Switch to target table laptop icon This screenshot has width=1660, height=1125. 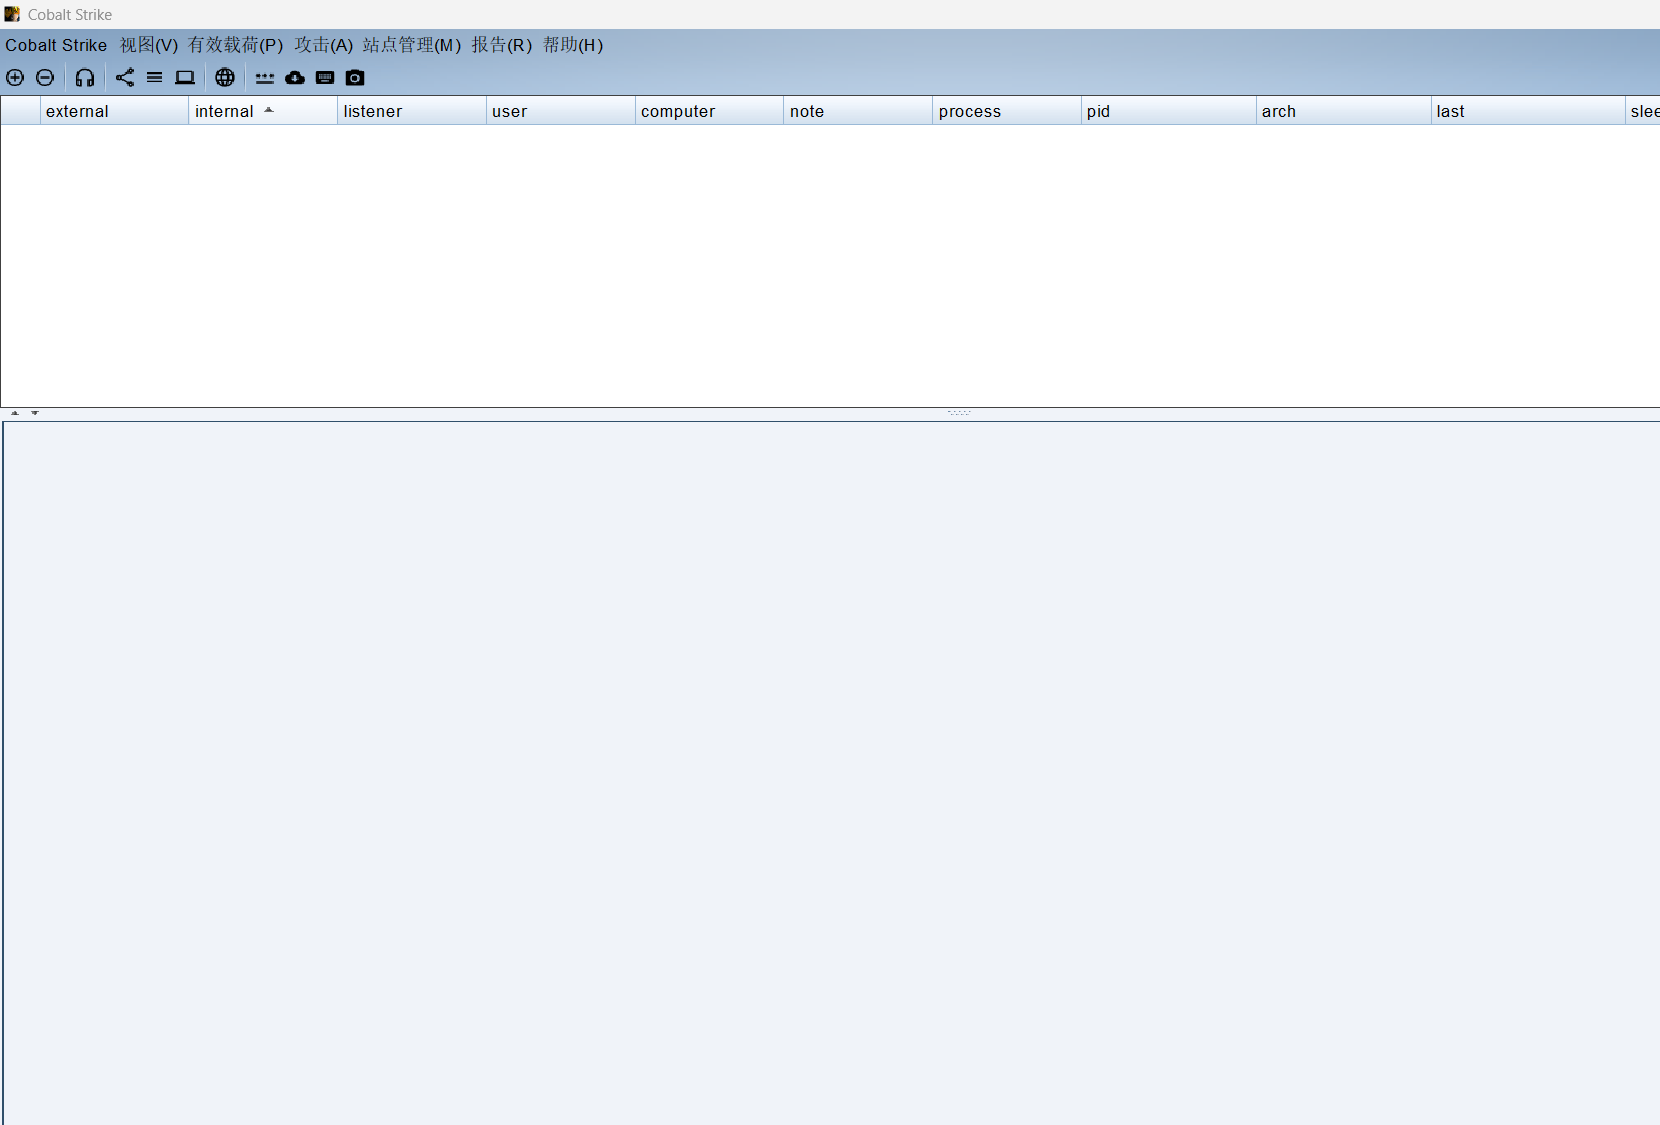click(x=185, y=77)
